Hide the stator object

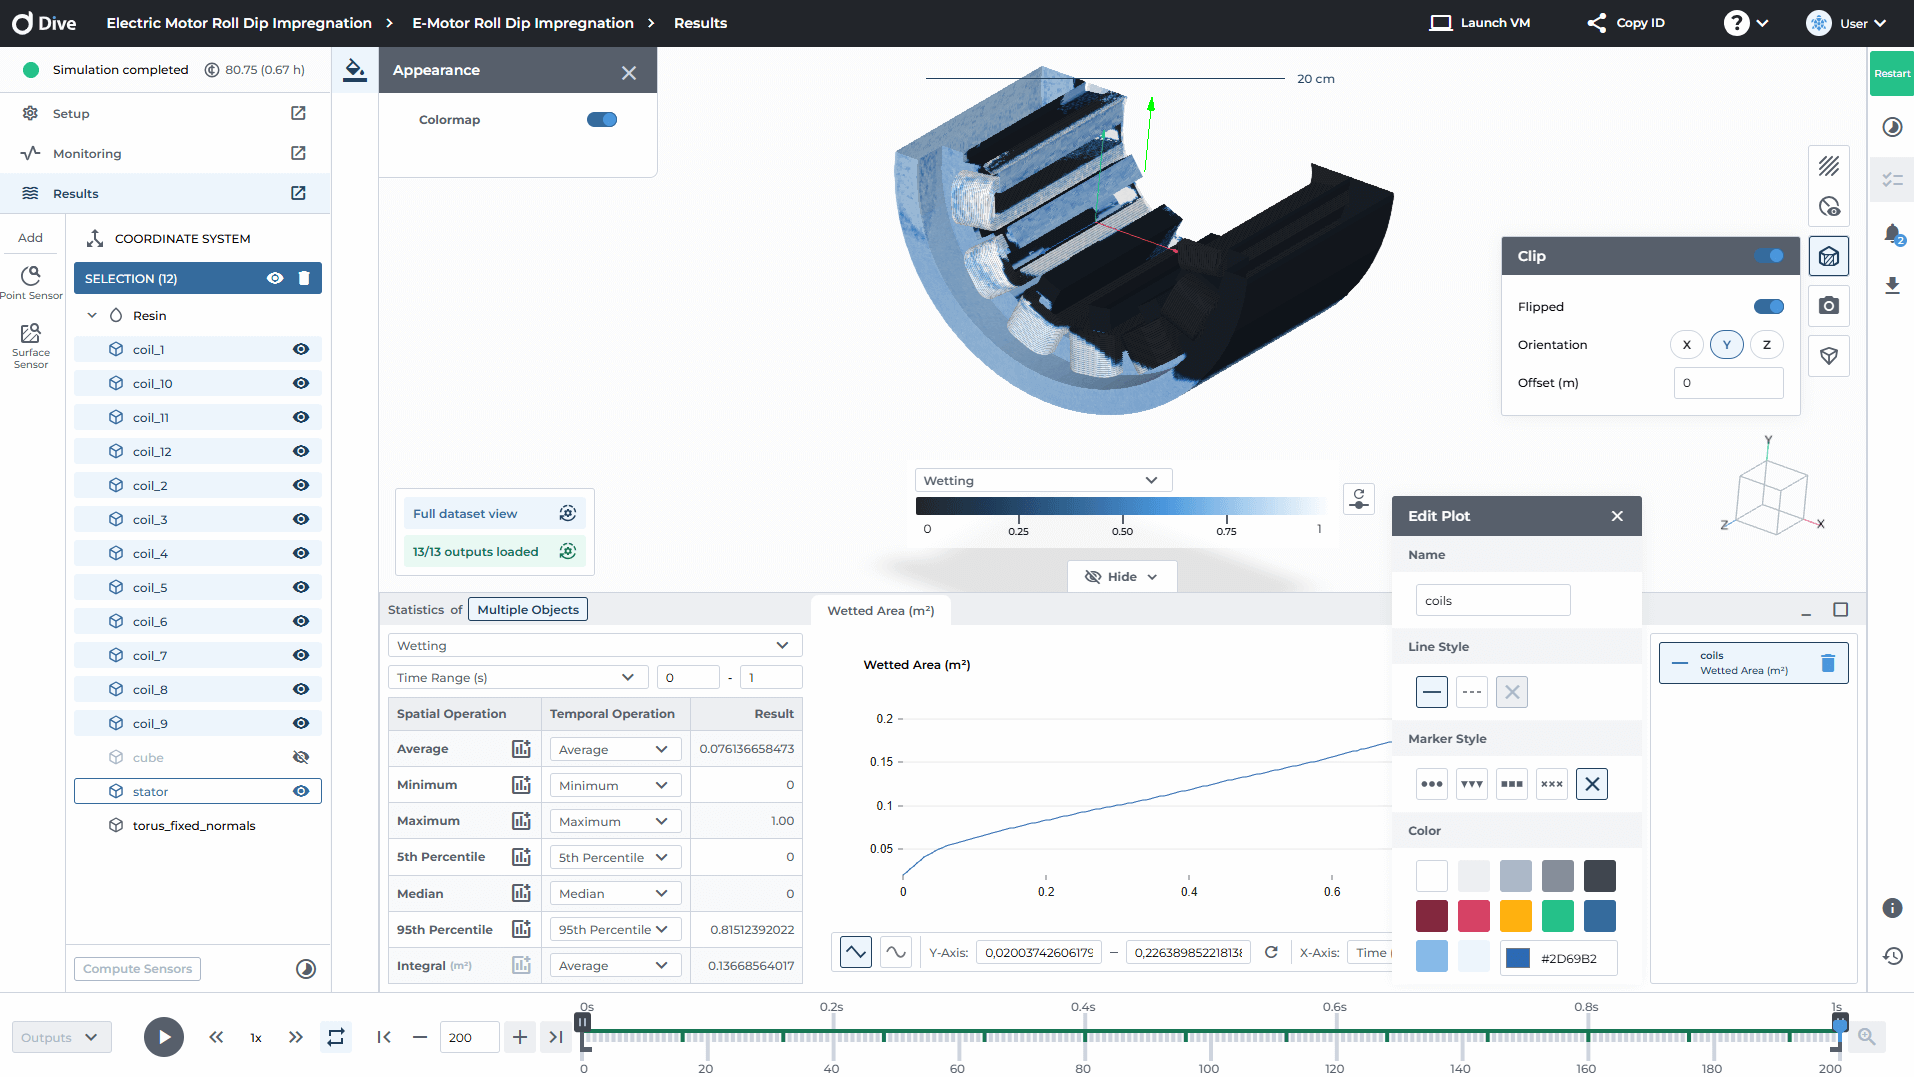tap(300, 791)
